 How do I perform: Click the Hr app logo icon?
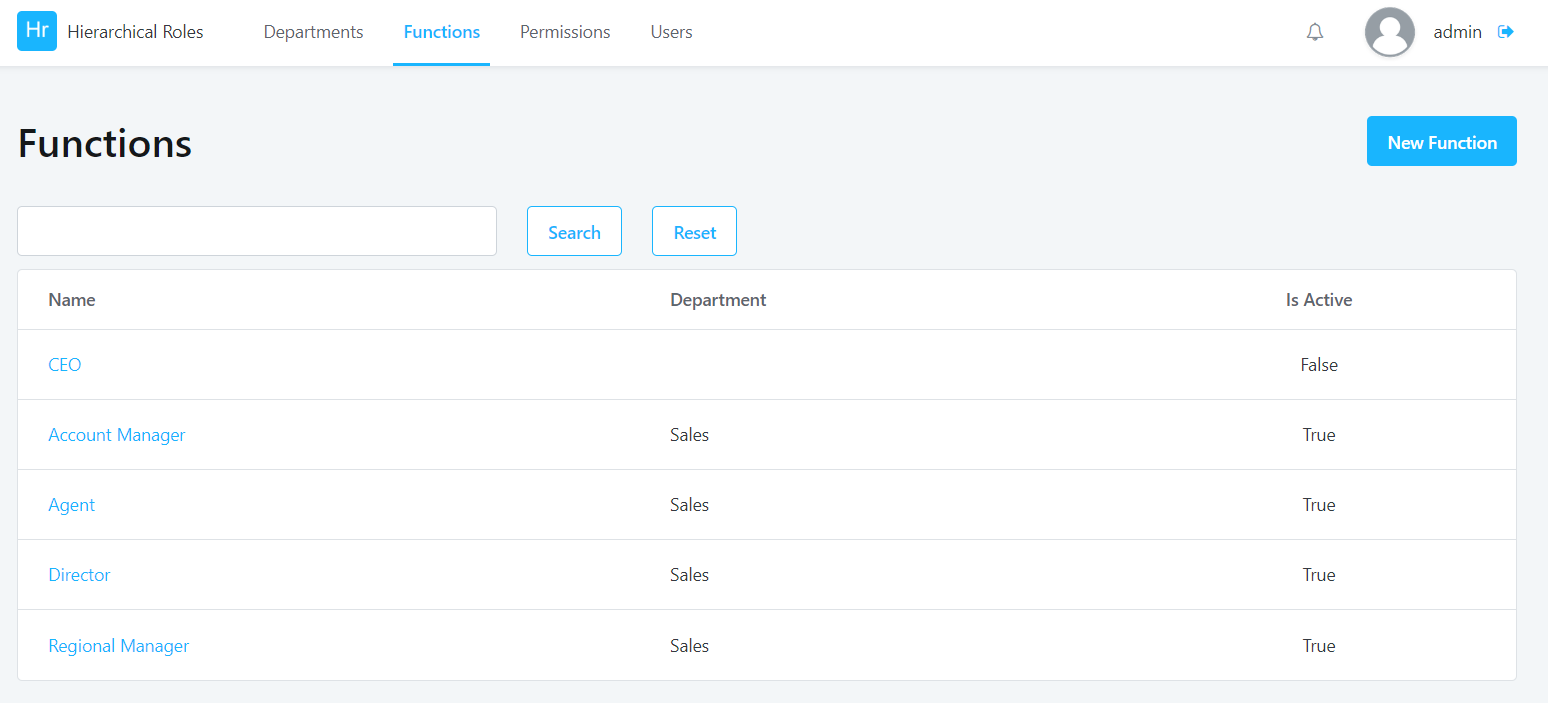(x=36, y=31)
